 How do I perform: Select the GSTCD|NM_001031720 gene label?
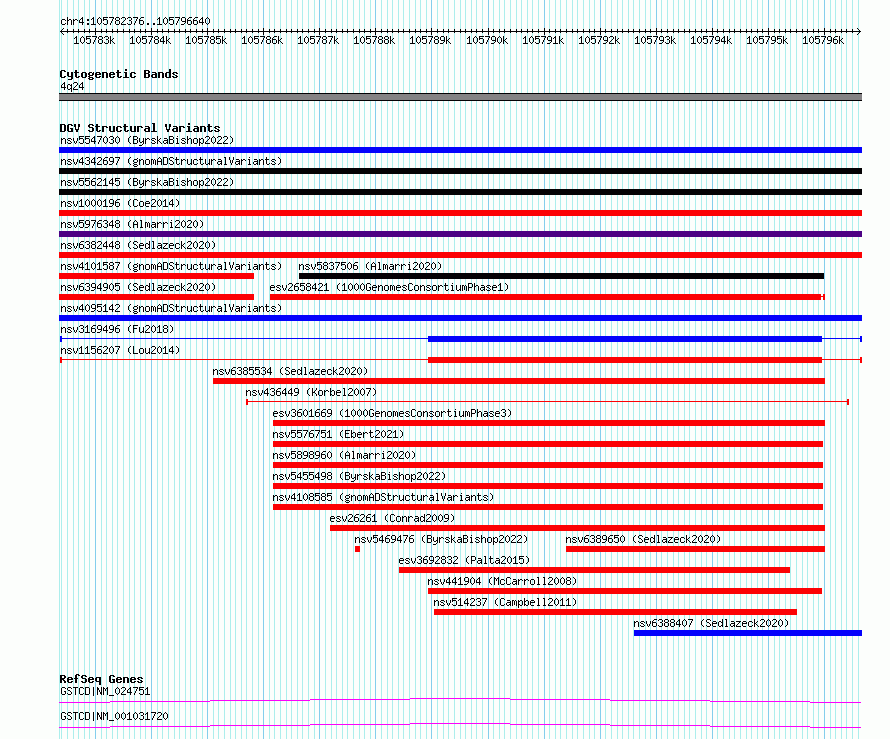(114, 716)
